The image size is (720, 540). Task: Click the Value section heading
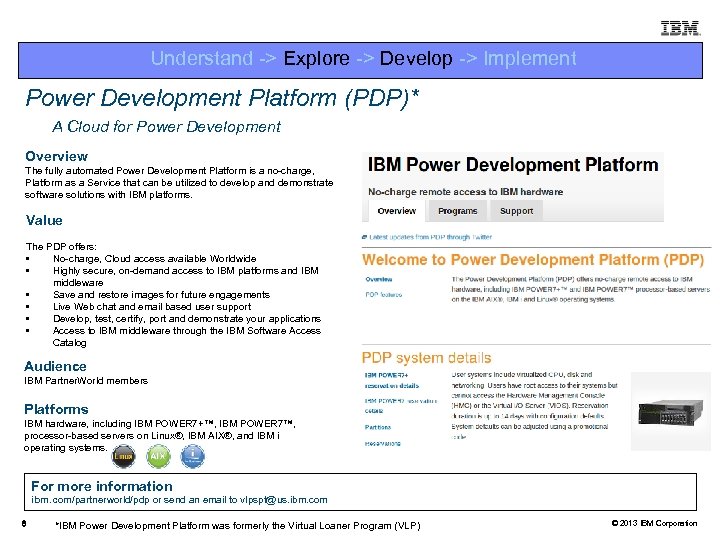44,220
